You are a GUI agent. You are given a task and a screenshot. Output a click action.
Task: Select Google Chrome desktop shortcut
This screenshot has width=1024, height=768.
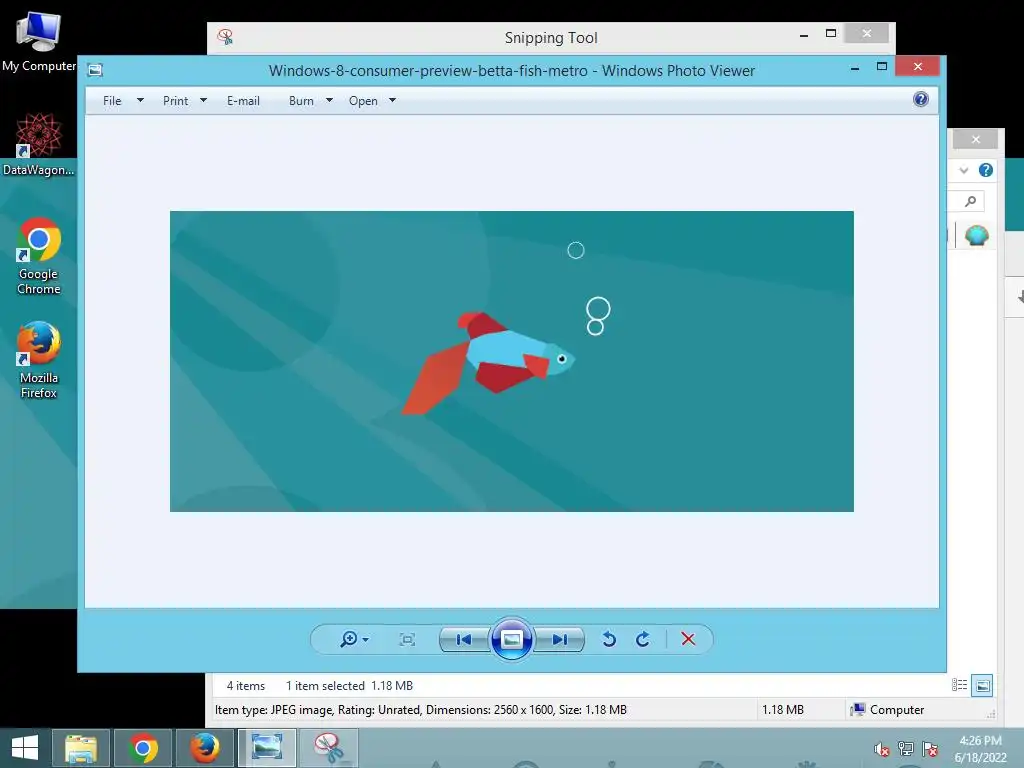[x=39, y=256]
